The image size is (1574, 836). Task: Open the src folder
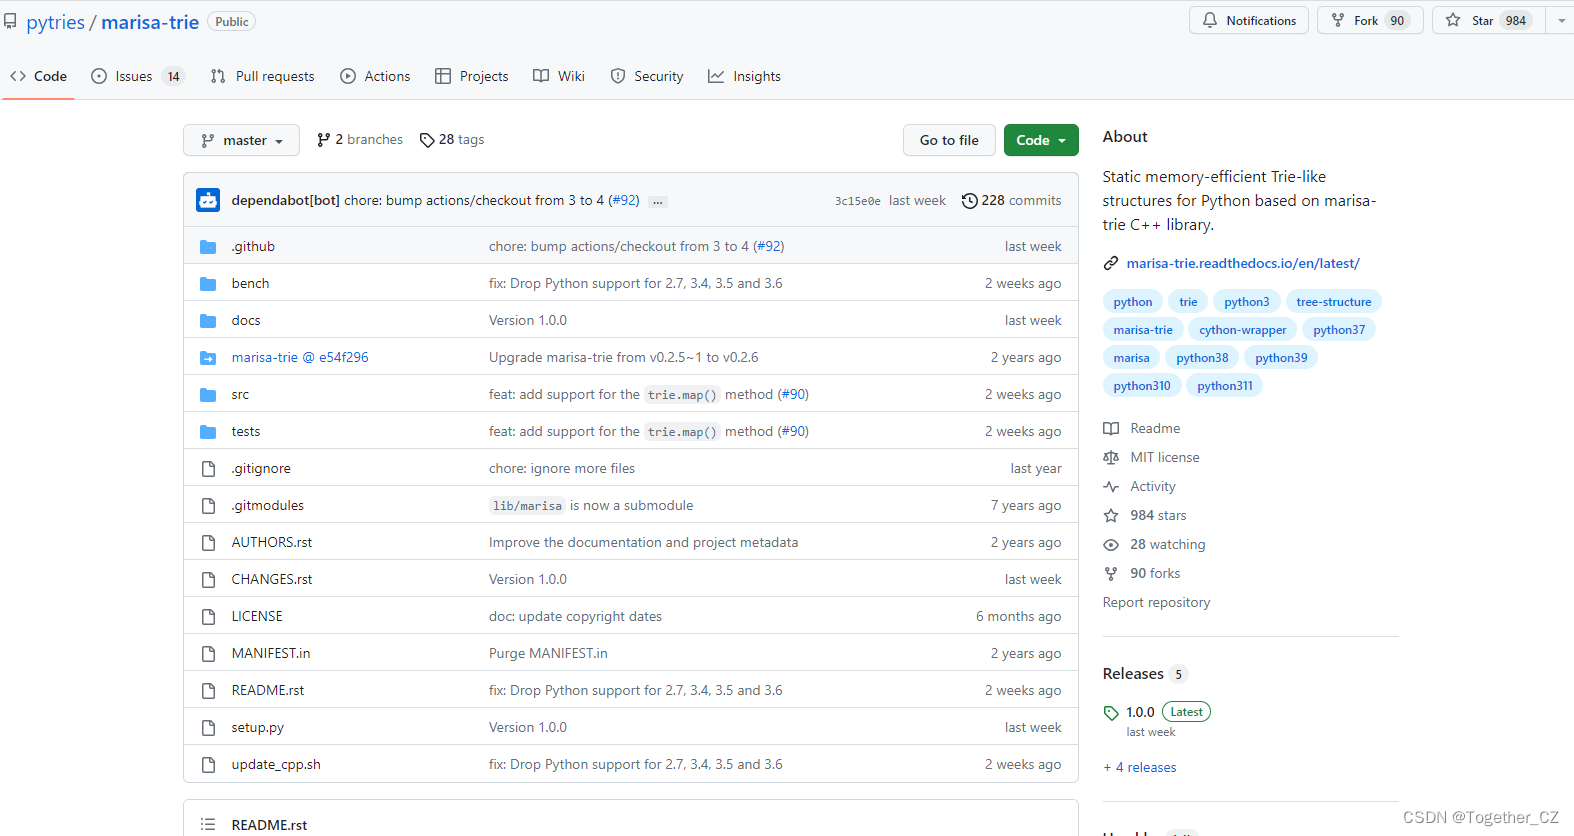240,395
